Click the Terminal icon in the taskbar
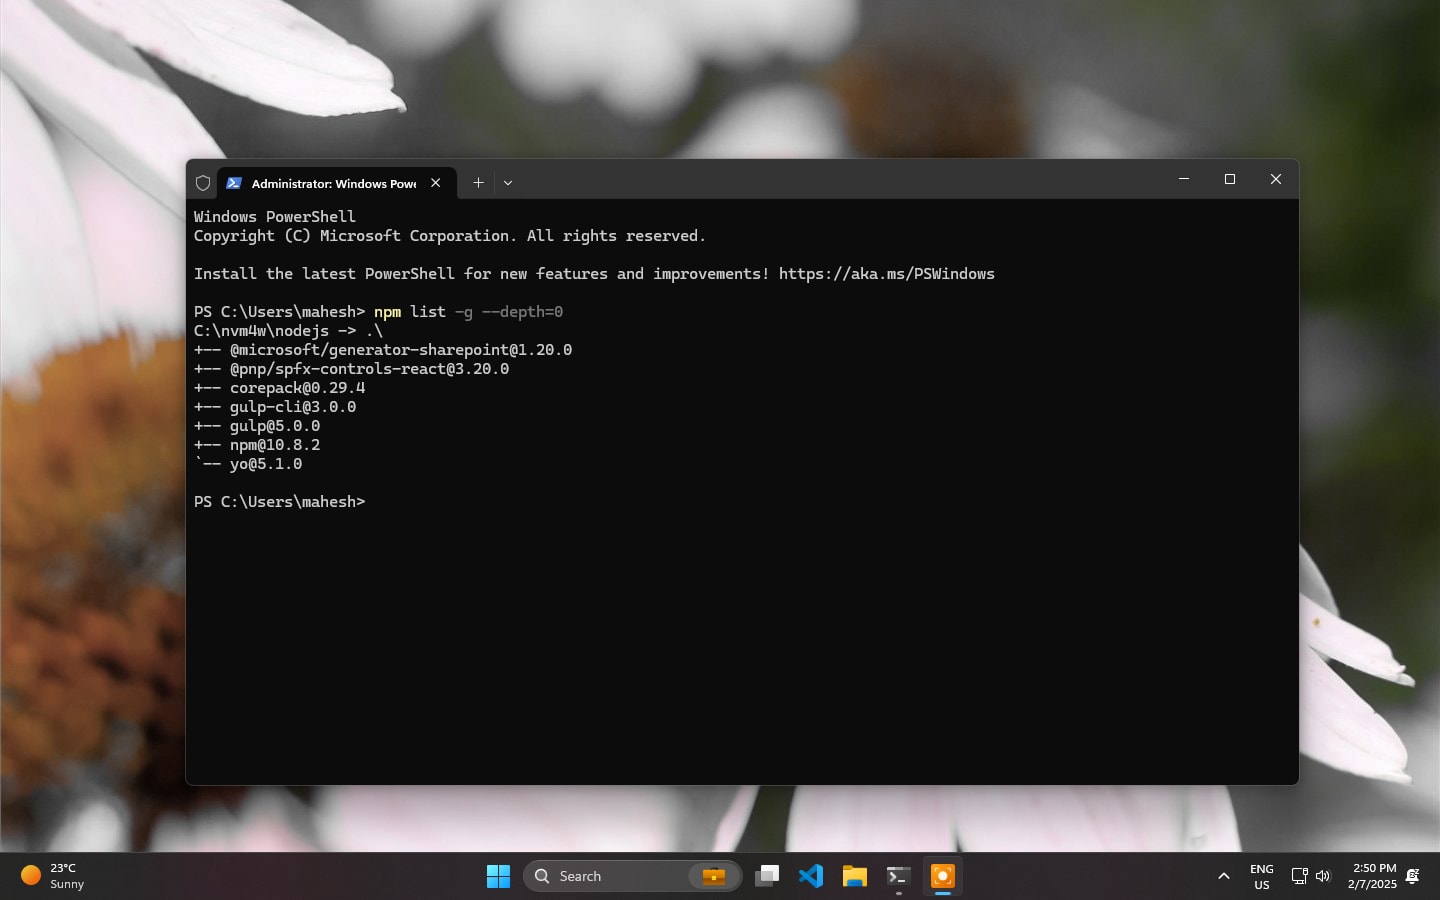The height and width of the screenshot is (900, 1440). click(x=898, y=876)
